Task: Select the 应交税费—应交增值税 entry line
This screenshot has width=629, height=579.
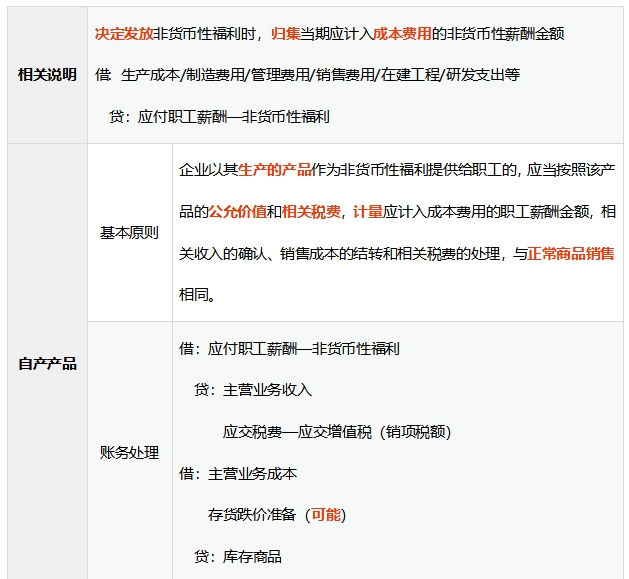Action: click(336, 432)
